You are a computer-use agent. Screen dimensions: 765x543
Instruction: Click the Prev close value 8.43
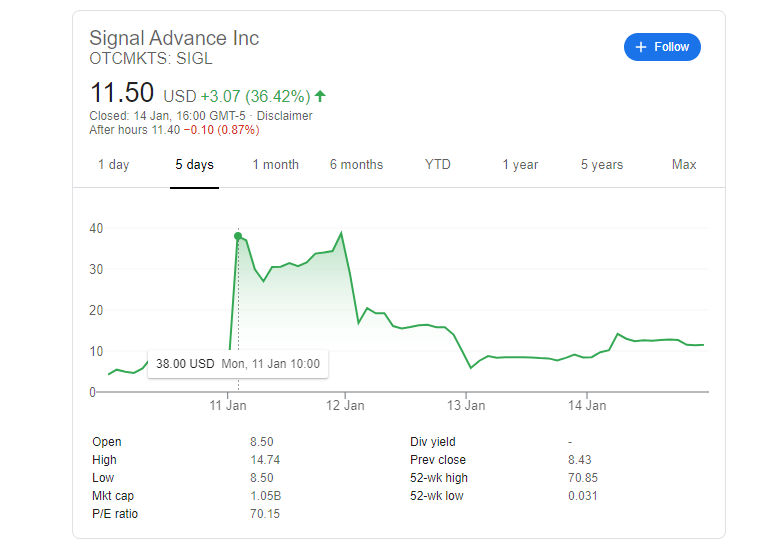pyautogui.click(x=580, y=460)
